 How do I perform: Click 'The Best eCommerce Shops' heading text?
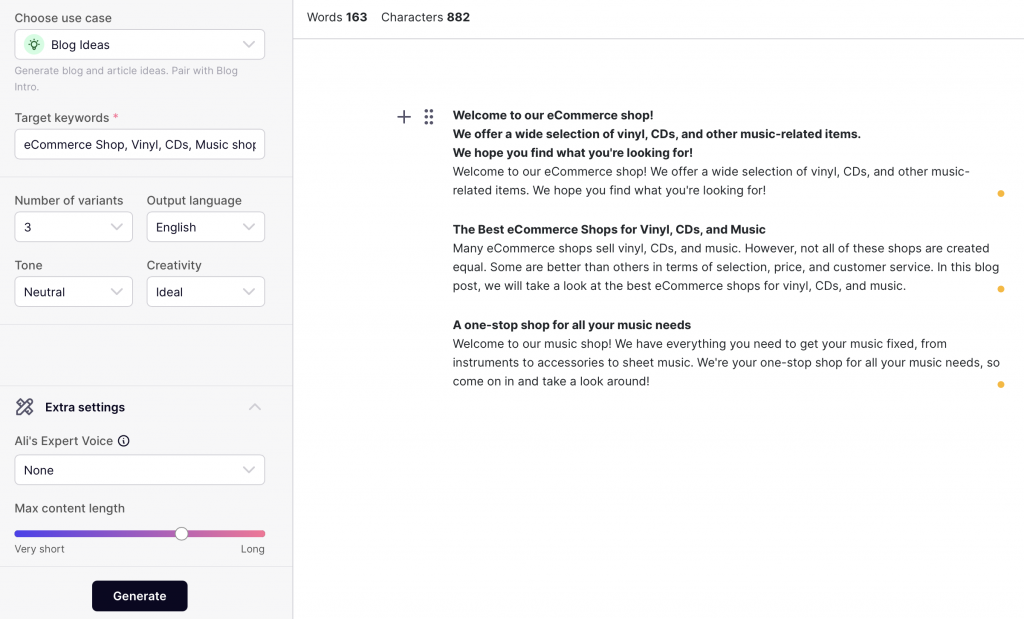pos(608,230)
